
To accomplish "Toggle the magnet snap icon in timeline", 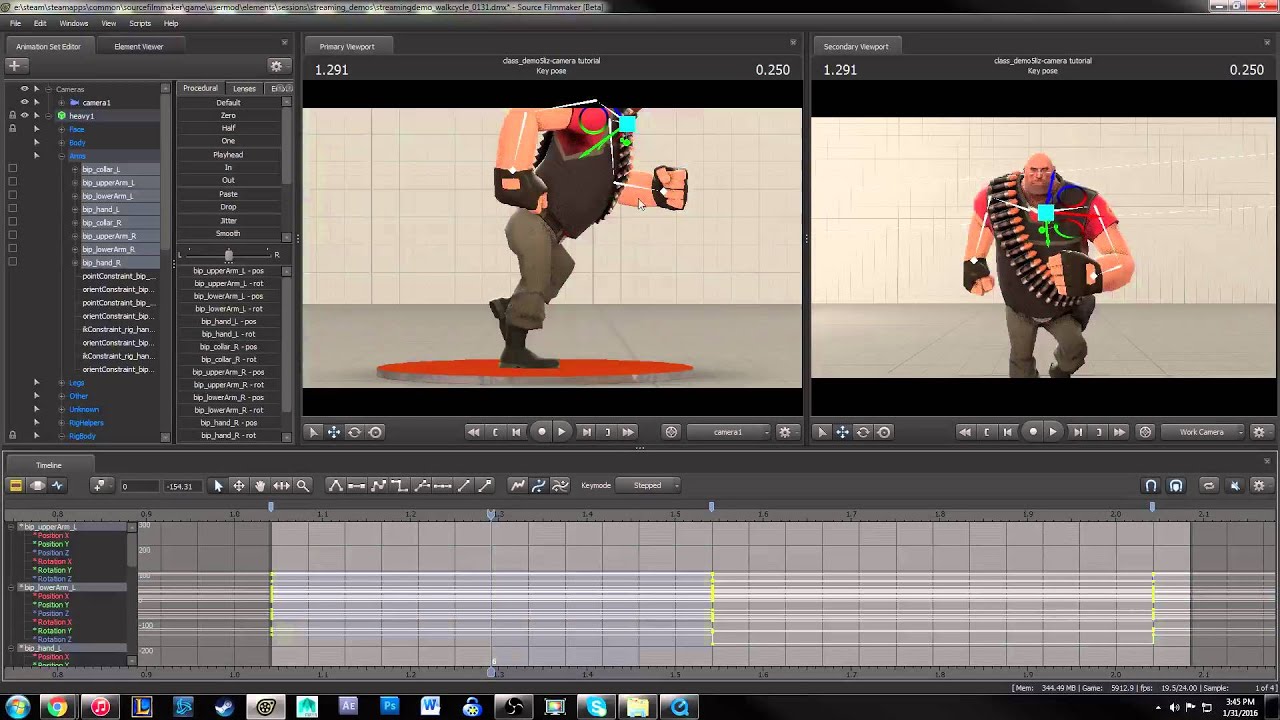I will tap(1151, 485).
